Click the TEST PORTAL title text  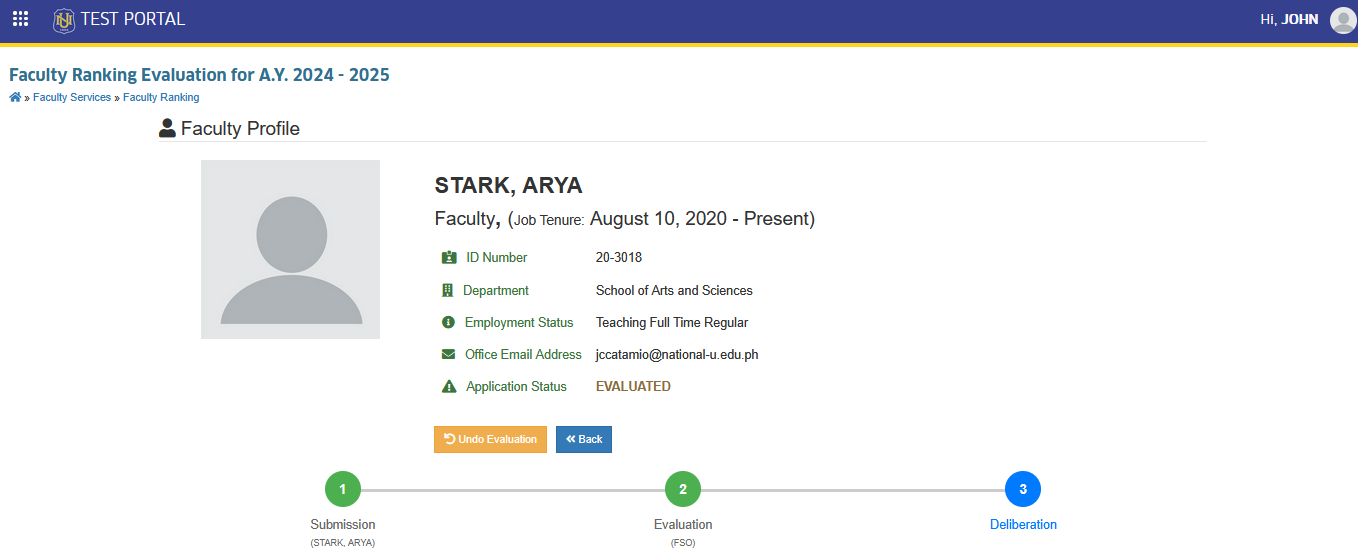pyautogui.click(x=133, y=19)
